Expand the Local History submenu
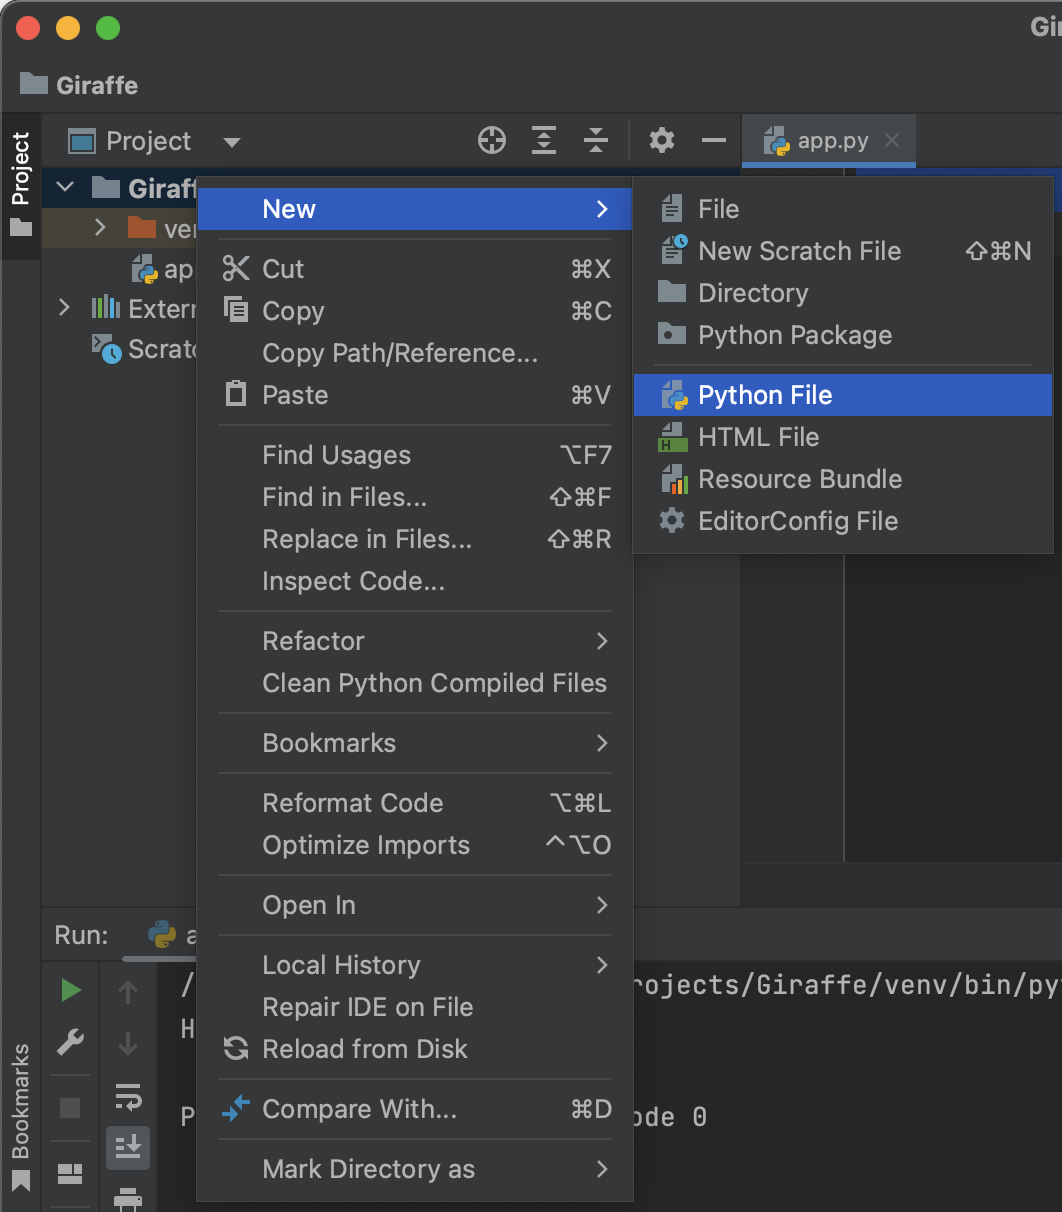 [415, 965]
